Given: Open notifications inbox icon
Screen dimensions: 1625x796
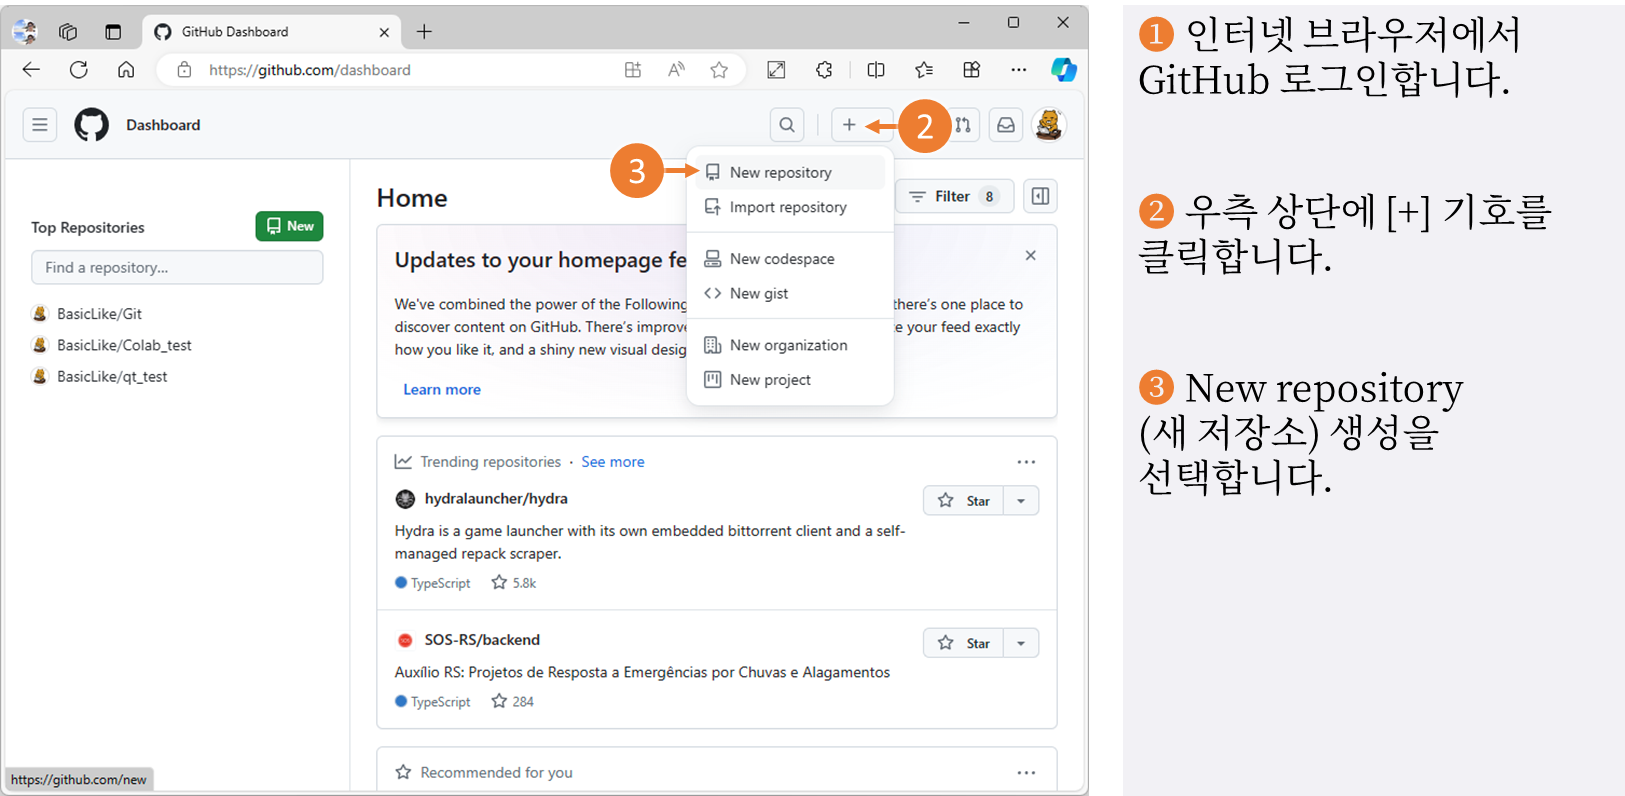Looking at the screenshot, I should pos(1006,125).
